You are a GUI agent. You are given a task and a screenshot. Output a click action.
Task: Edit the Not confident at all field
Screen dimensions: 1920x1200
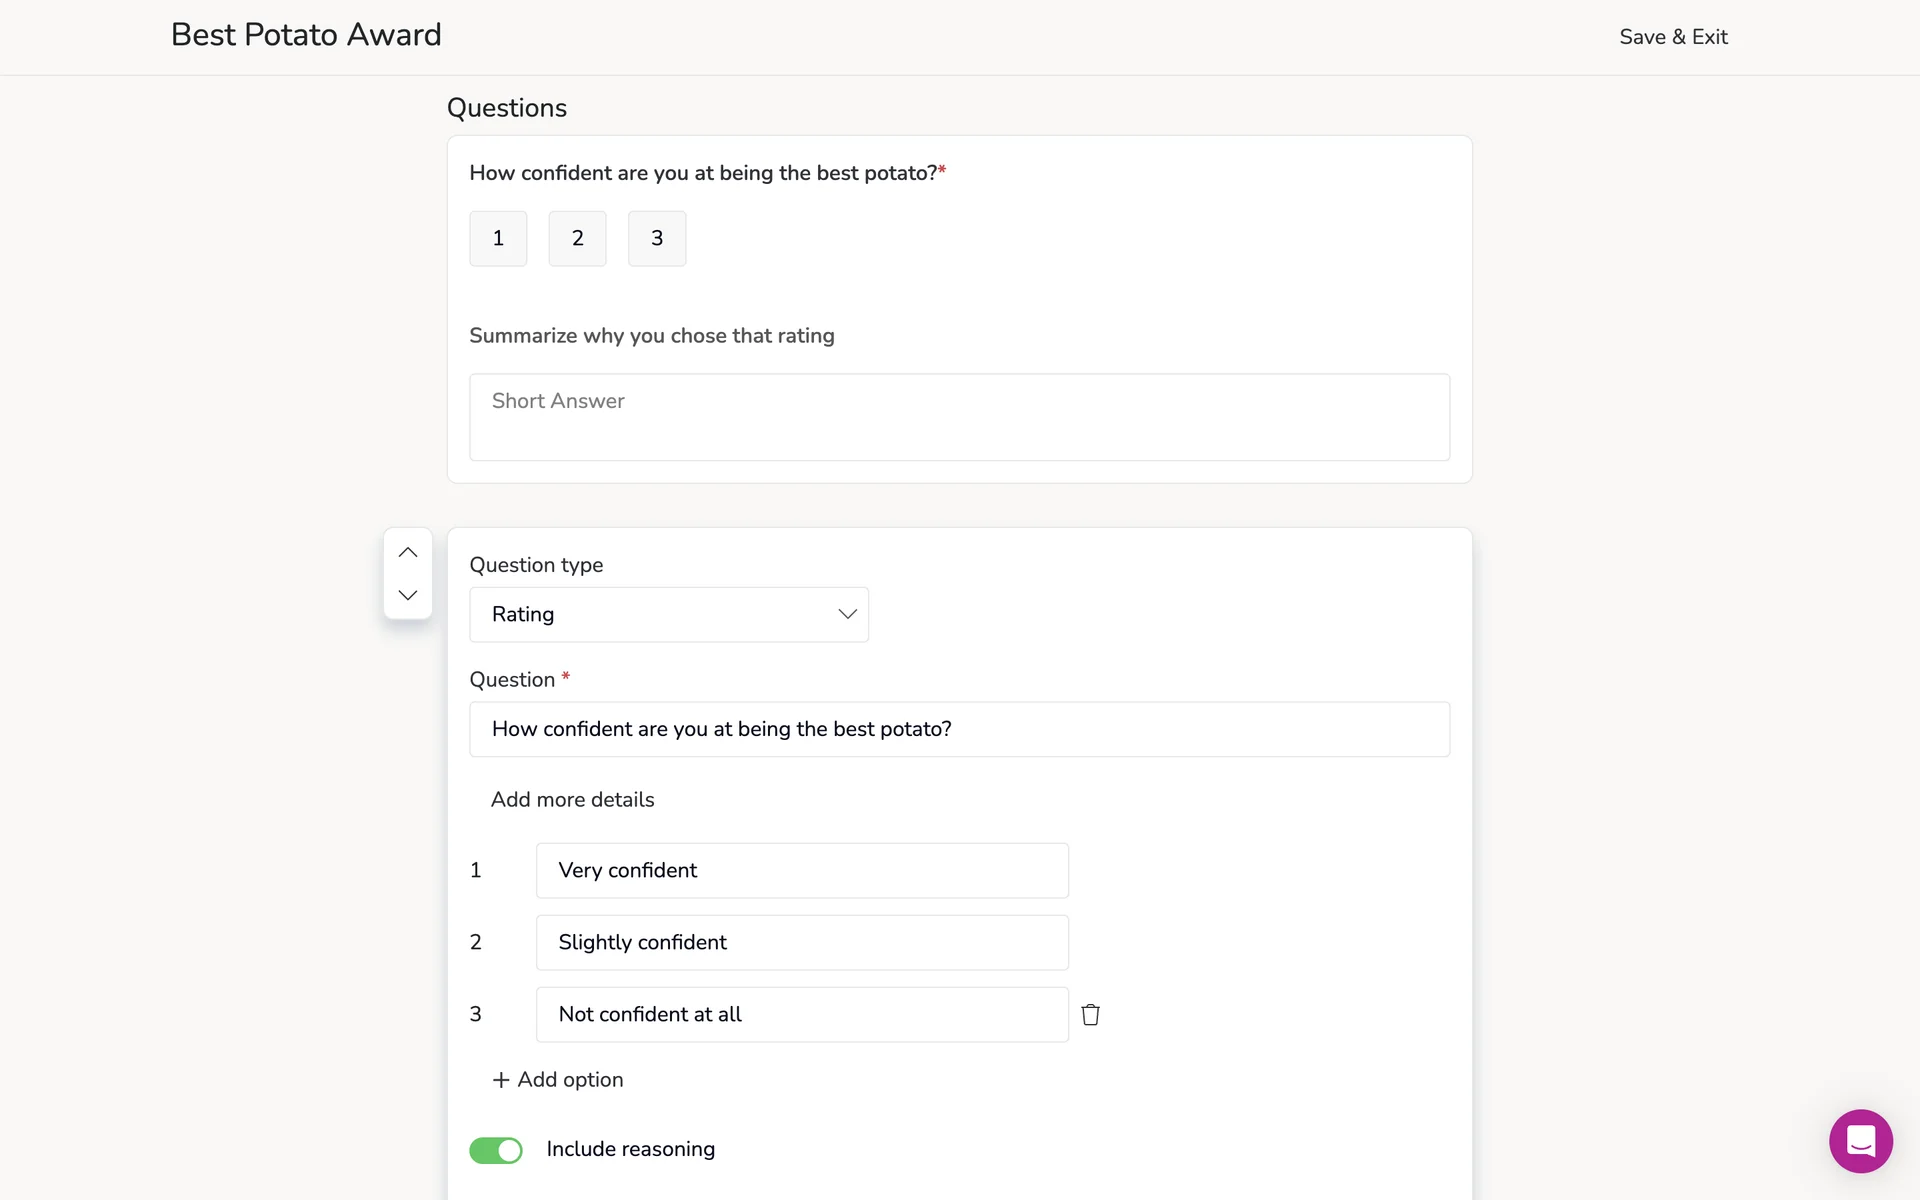802,1014
